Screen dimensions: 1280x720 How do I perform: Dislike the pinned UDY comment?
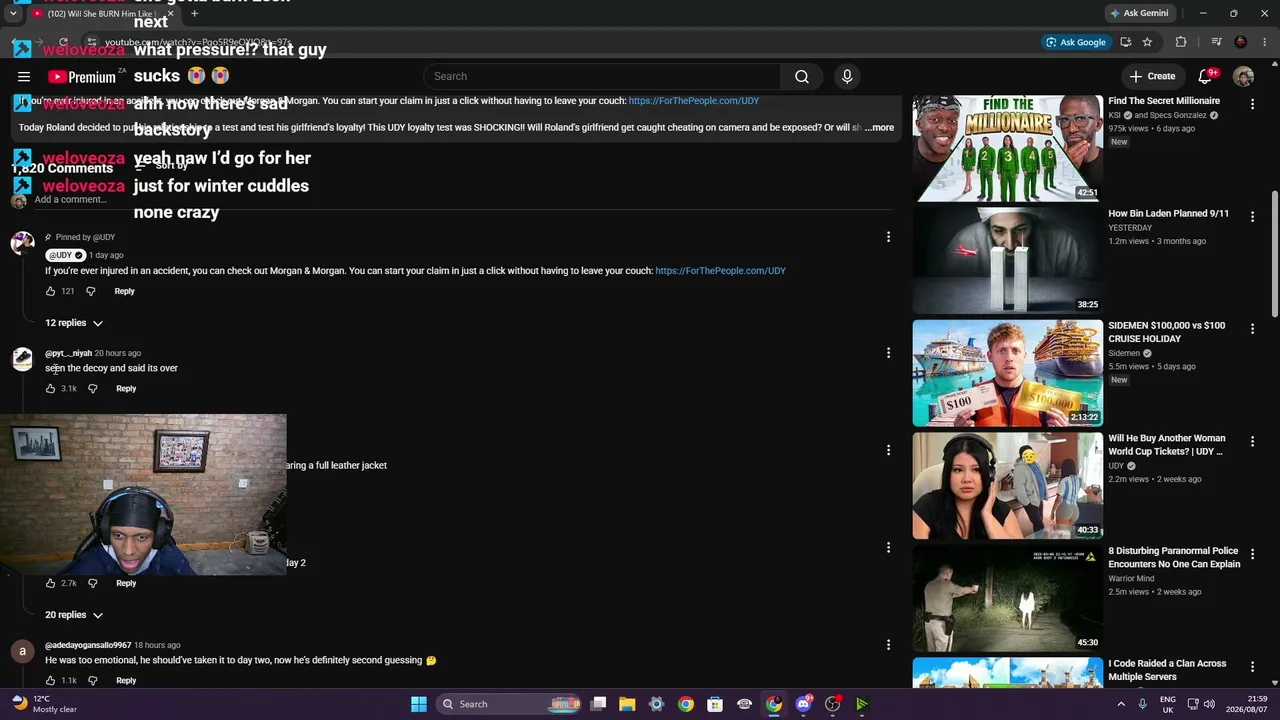point(90,291)
